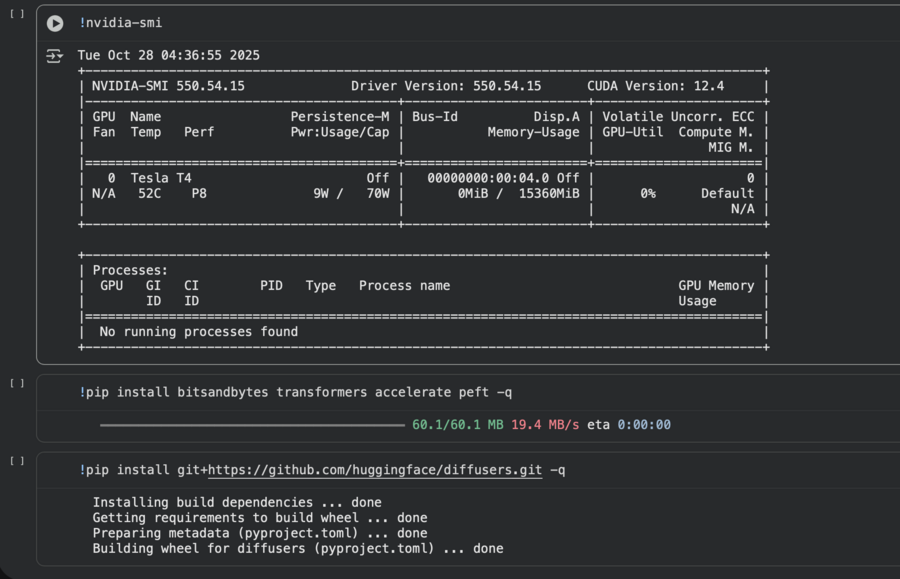Click the pip download progress bar
The image size is (900, 579).
point(252,425)
